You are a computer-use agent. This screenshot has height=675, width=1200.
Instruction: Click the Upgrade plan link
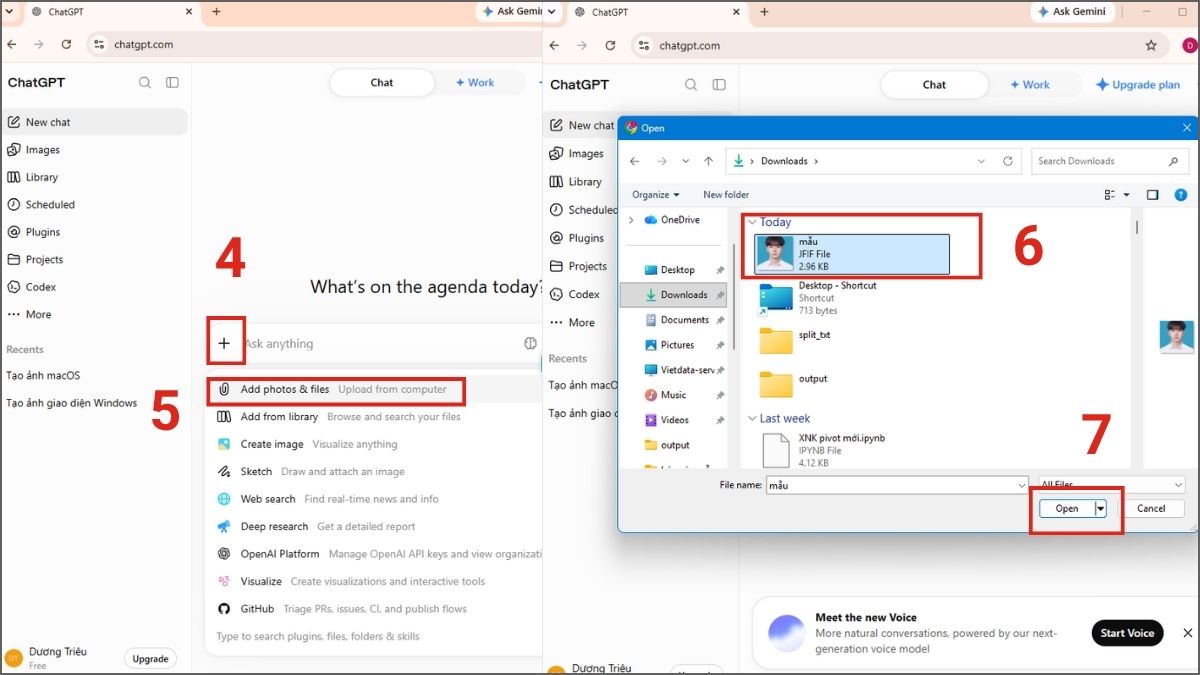coord(1138,85)
